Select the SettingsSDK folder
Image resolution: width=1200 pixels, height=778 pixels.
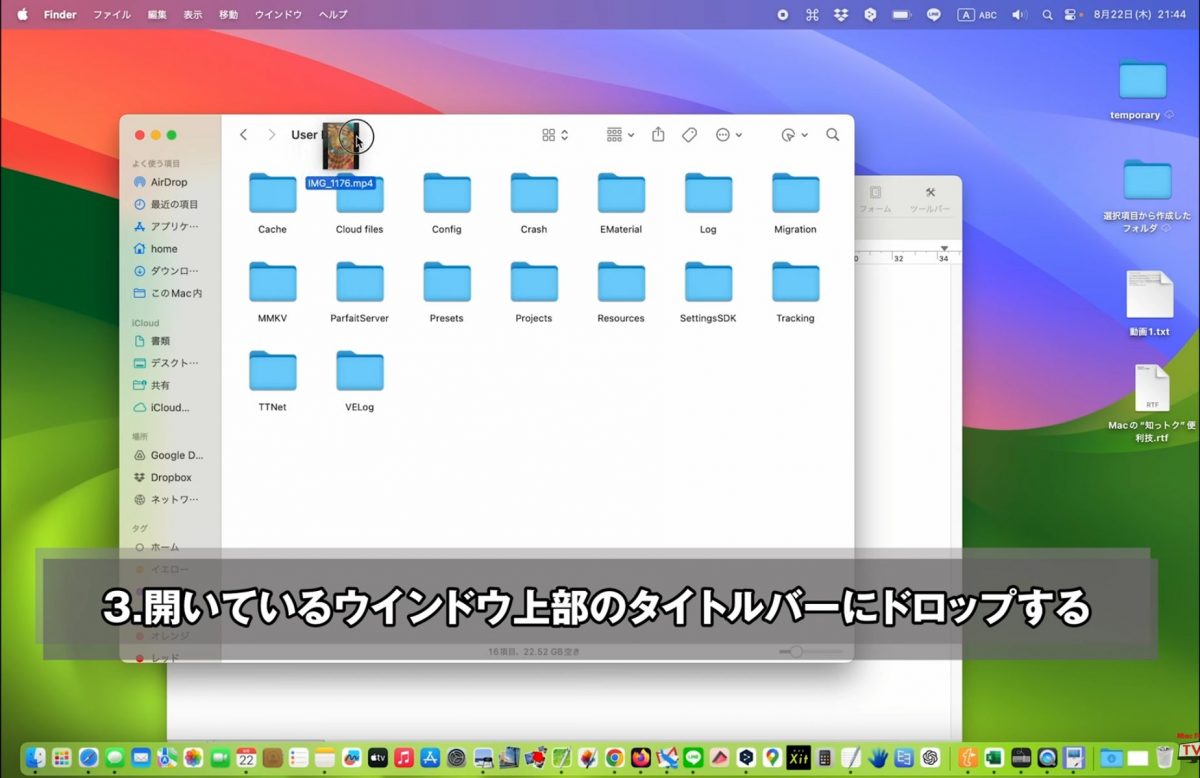(x=708, y=293)
